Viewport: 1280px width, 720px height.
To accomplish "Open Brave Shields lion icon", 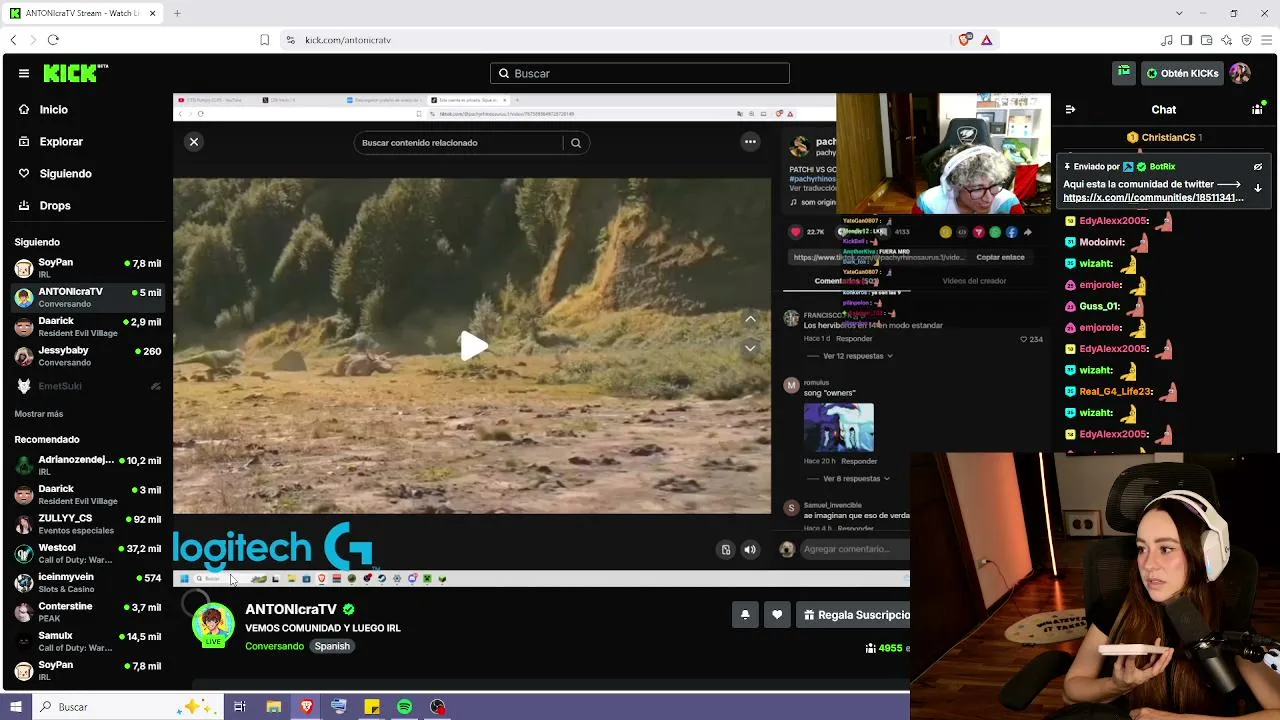I will click(964, 40).
